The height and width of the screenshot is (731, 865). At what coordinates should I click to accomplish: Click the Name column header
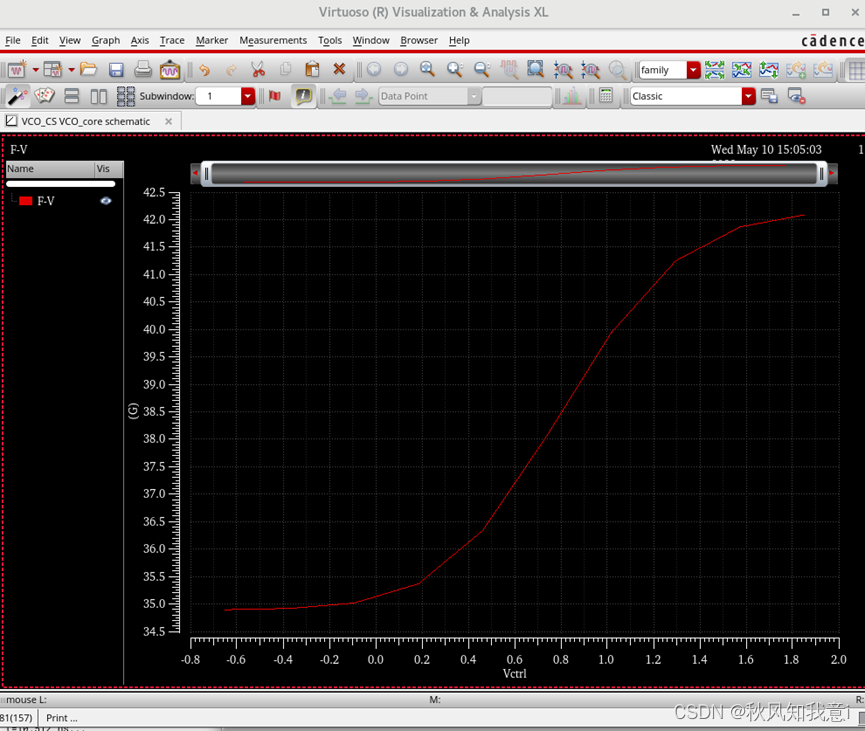tap(50, 169)
